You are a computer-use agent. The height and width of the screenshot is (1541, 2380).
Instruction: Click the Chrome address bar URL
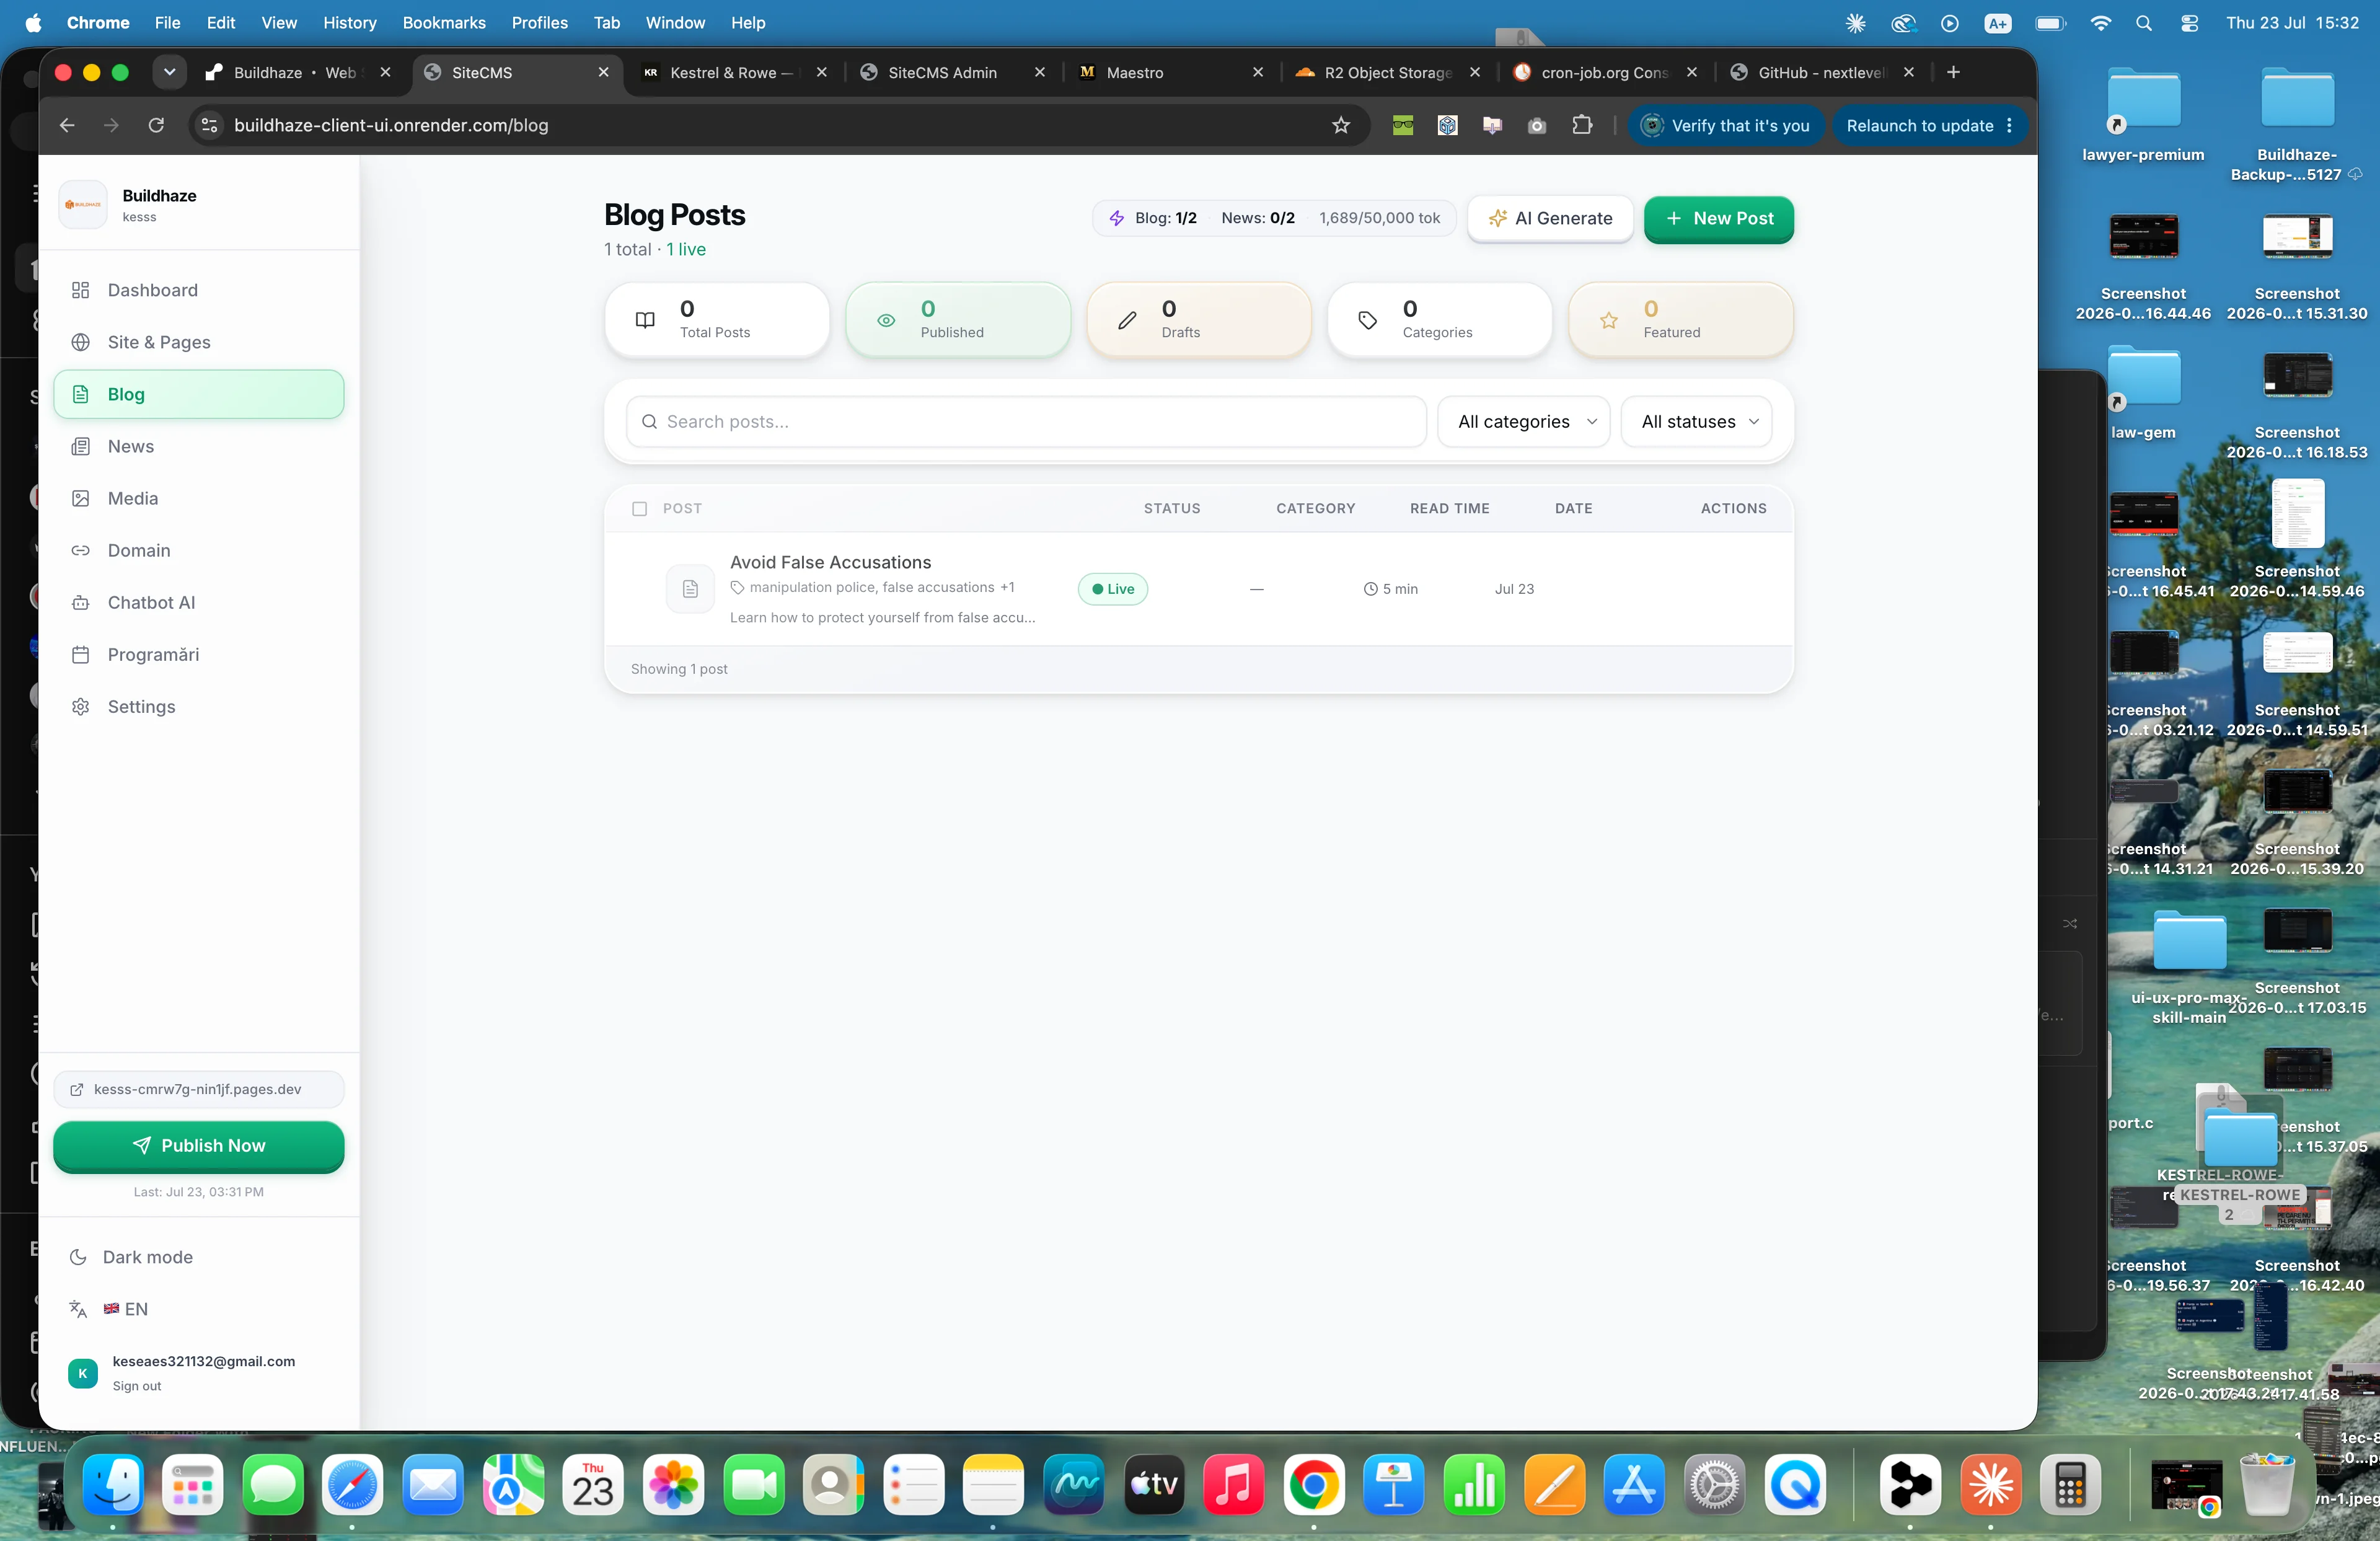pyautogui.click(x=391, y=125)
